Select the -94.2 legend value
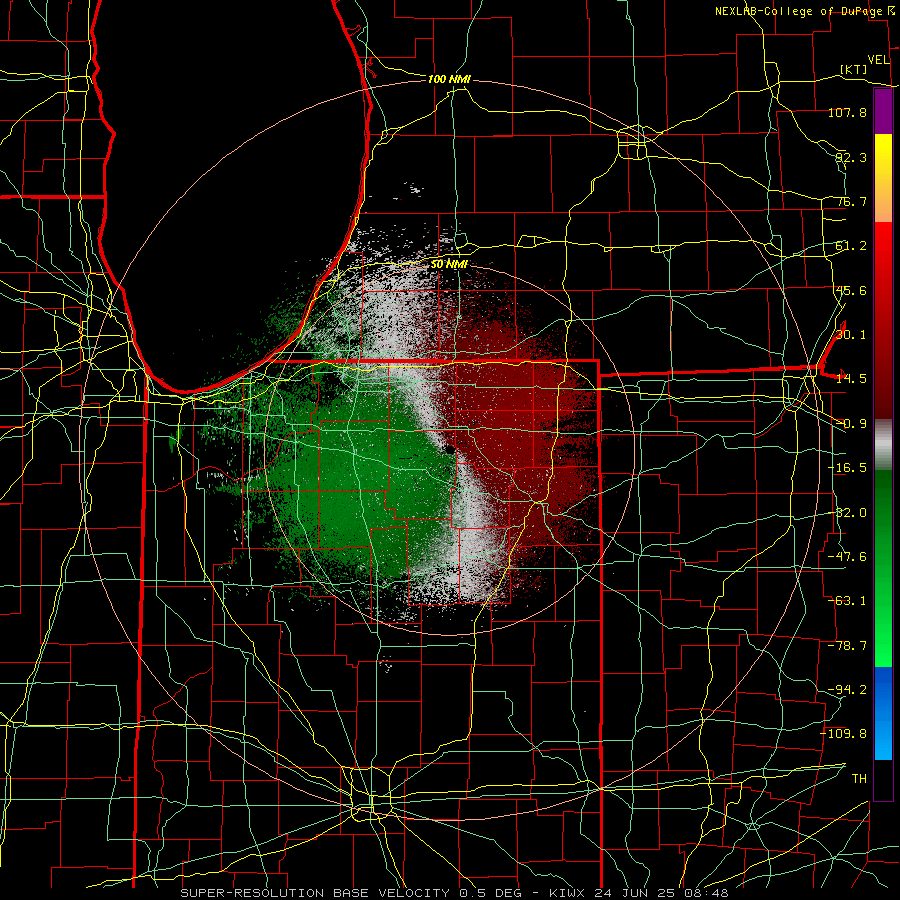 847,690
